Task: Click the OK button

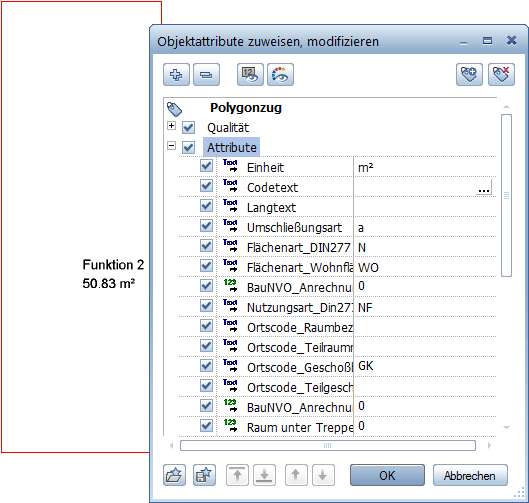Action: pos(387,475)
